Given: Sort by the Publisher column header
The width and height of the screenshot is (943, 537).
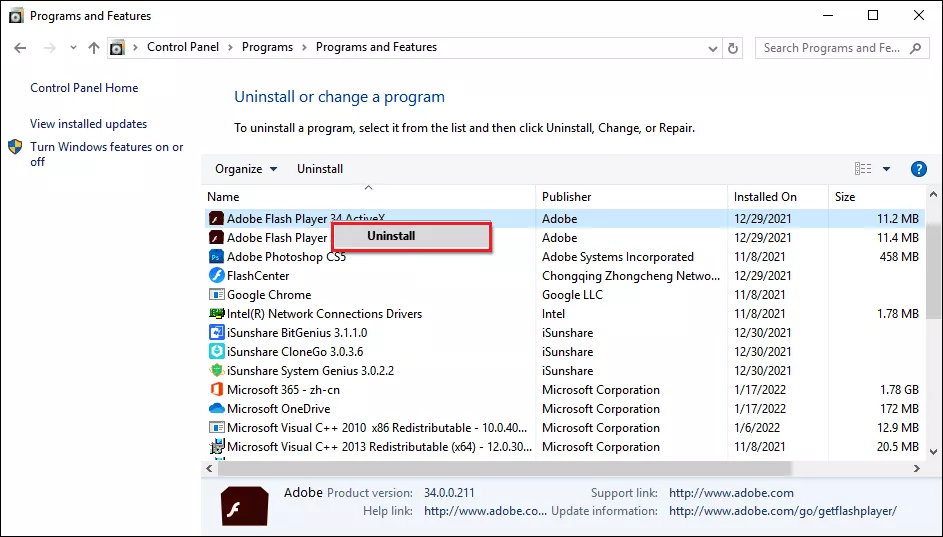Looking at the screenshot, I should click(x=567, y=197).
